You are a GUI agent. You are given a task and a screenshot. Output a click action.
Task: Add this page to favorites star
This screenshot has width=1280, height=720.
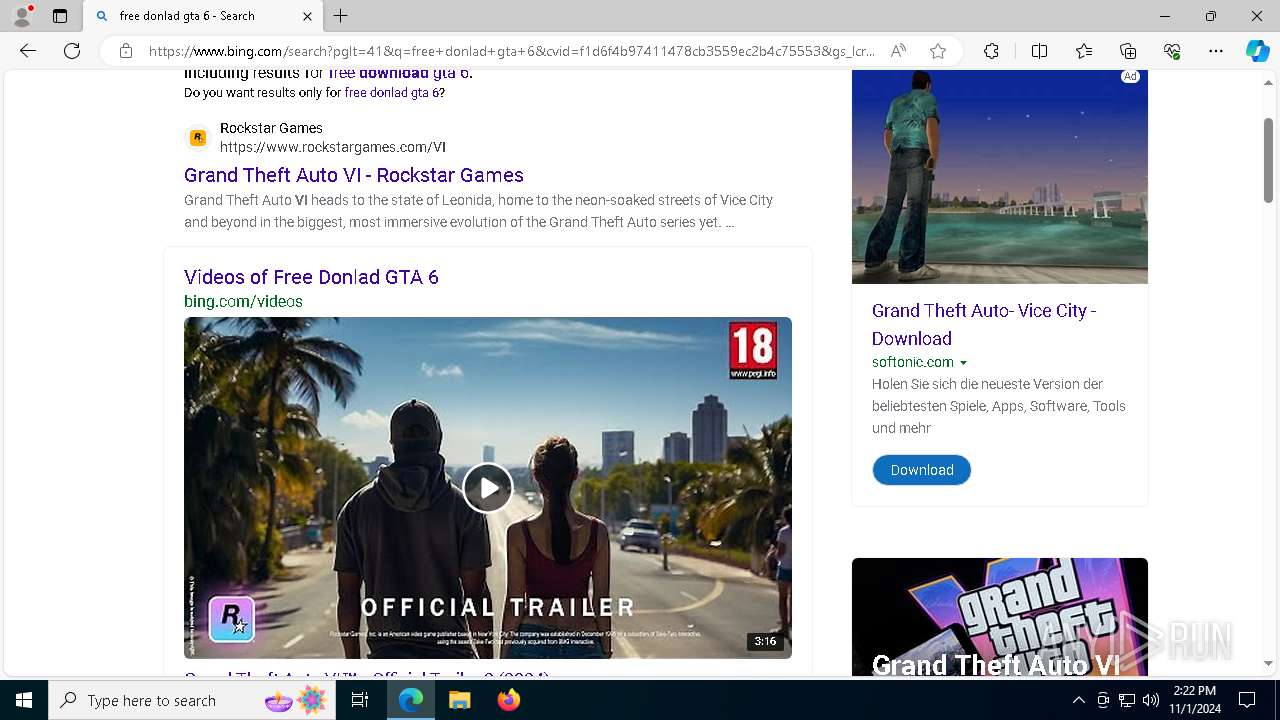pyautogui.click(x=938, y=51)
